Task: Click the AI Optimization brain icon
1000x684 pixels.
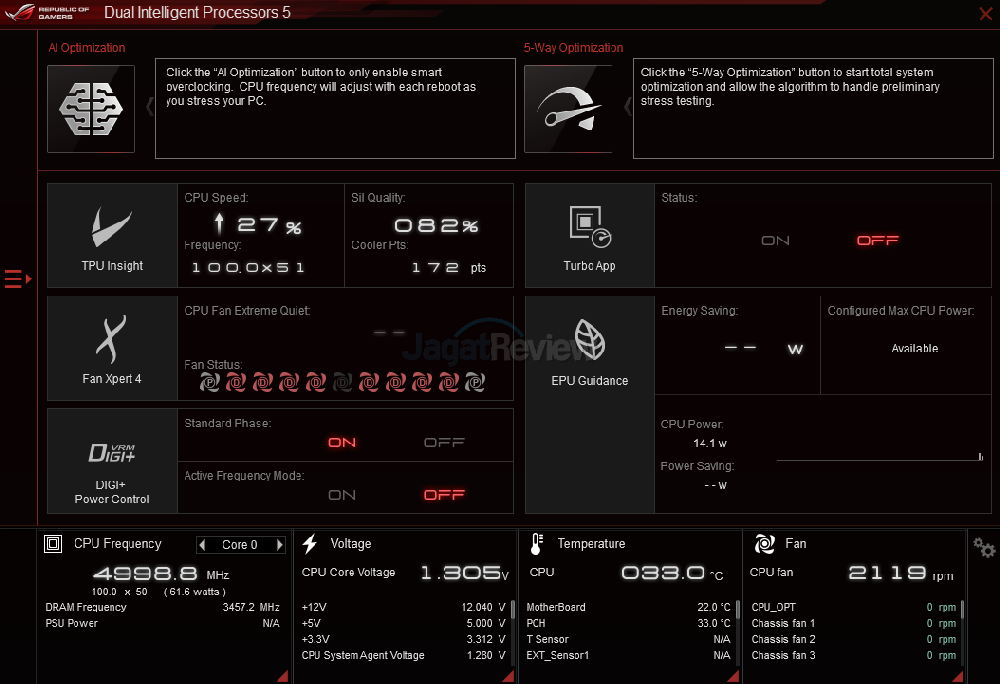Action: (91, 108)
